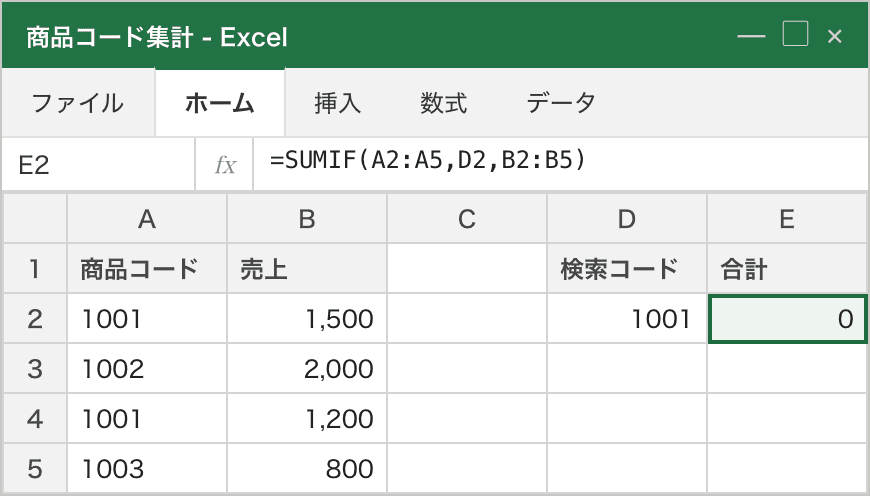Open the 数式 ribbon tab
The width and height of the screenshot is (870, 496).
click(443, 103)
